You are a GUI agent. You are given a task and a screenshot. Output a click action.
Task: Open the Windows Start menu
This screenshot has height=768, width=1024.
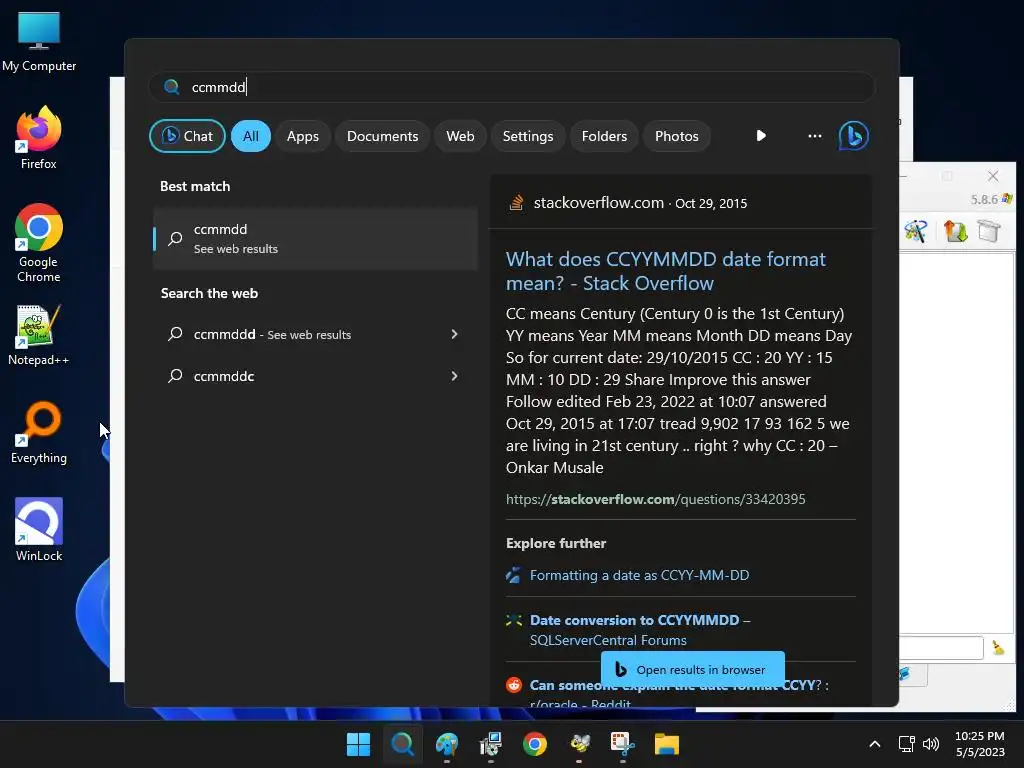[358, 744]
